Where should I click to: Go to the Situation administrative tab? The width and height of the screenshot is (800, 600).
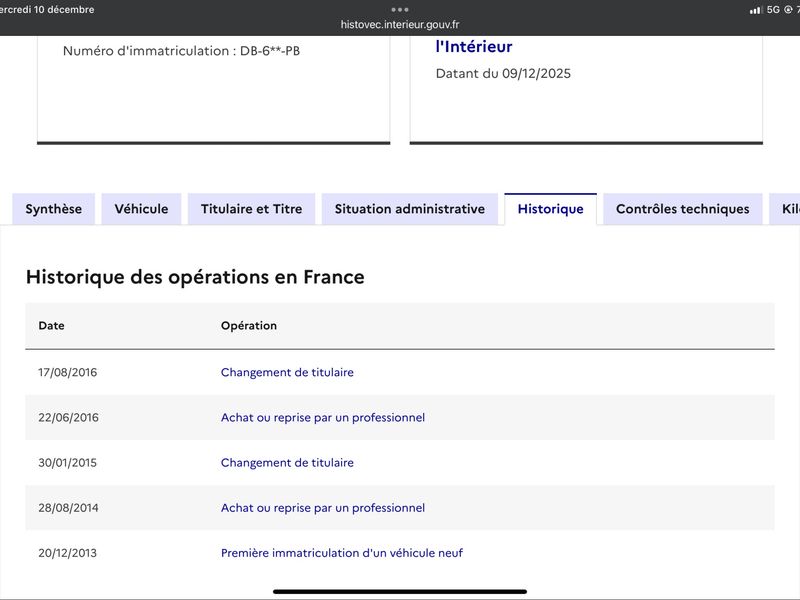pos(409,209)
